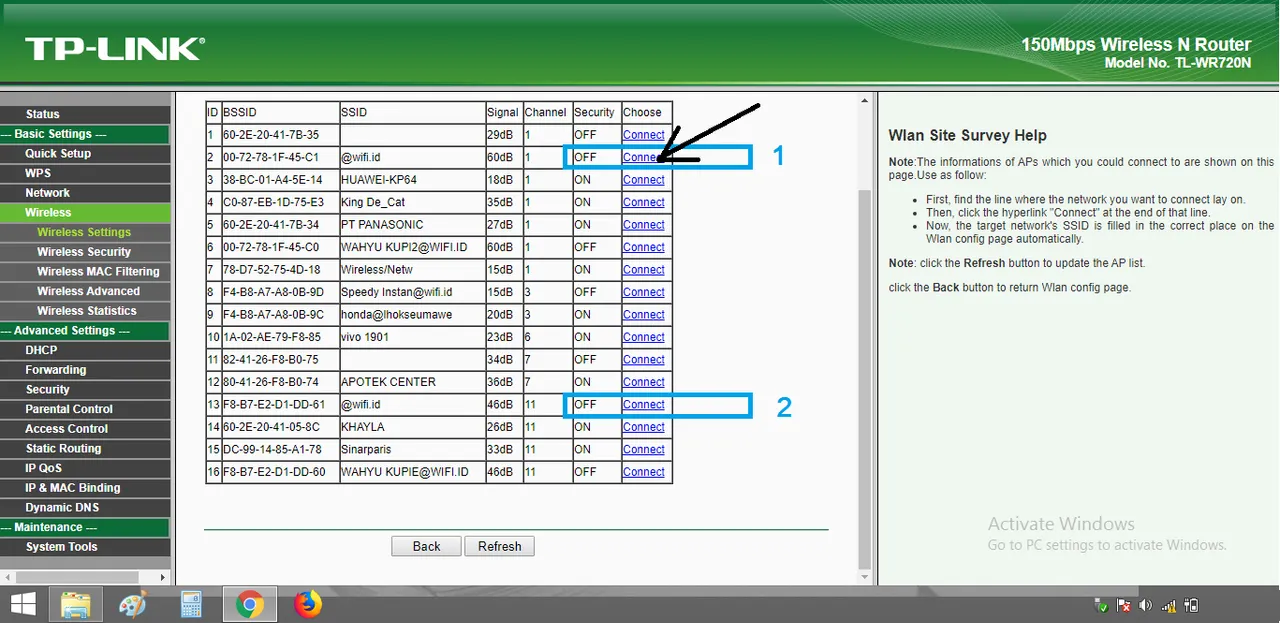Open the IP QoS menu

click(43, 468)
